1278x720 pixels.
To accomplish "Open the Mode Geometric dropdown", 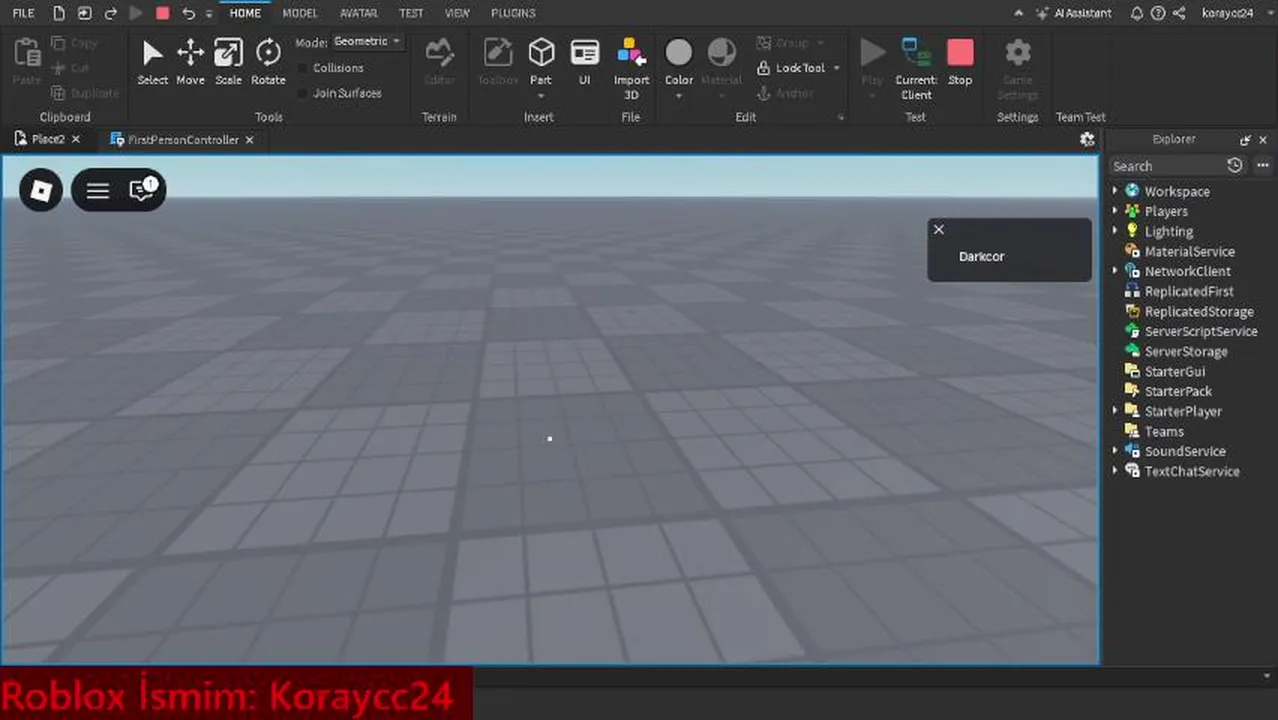I will 367,42.
